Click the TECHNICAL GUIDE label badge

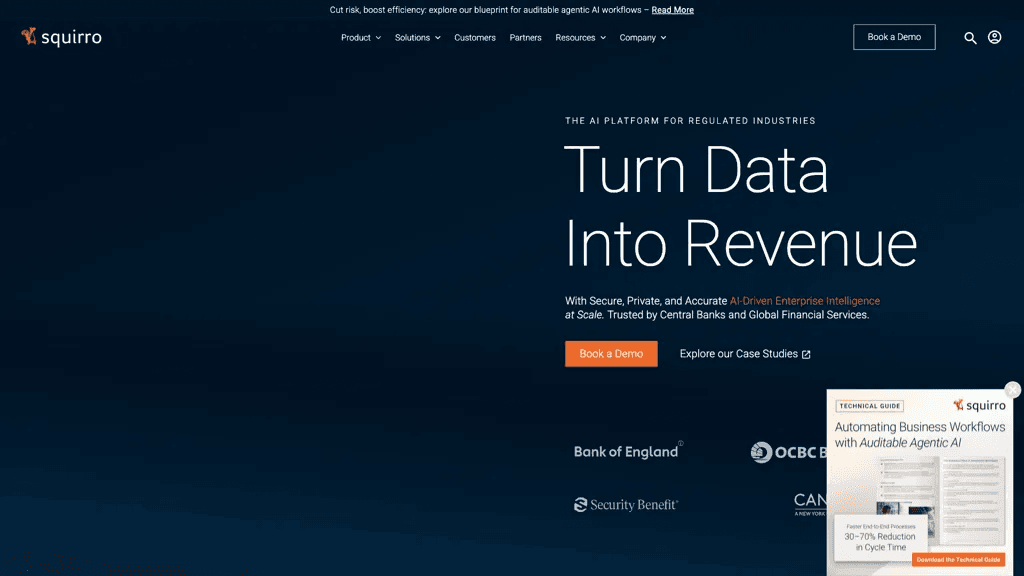click(869, 406)
